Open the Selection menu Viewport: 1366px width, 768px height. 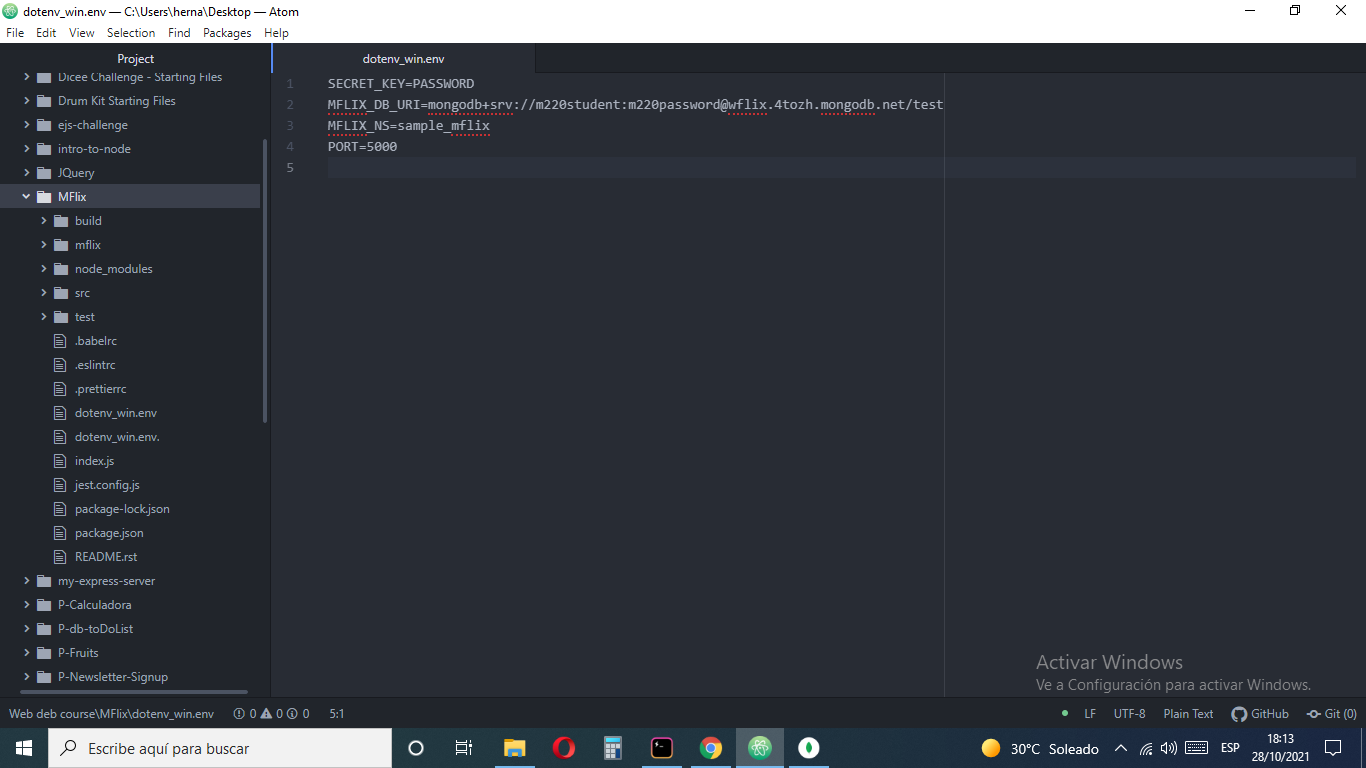pyautogui.click(x=131, y=33)
